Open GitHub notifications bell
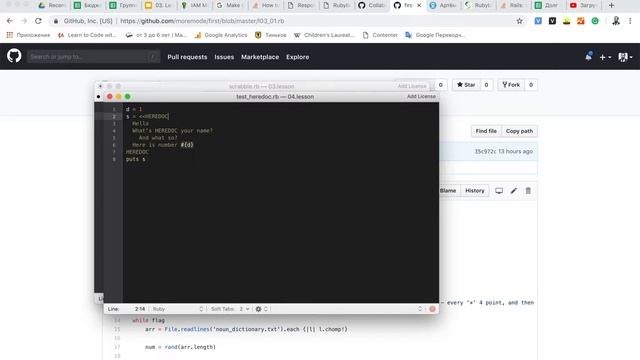Image resolution: width=640 pixels, height=360 pixels. click(x=588, y=57)
